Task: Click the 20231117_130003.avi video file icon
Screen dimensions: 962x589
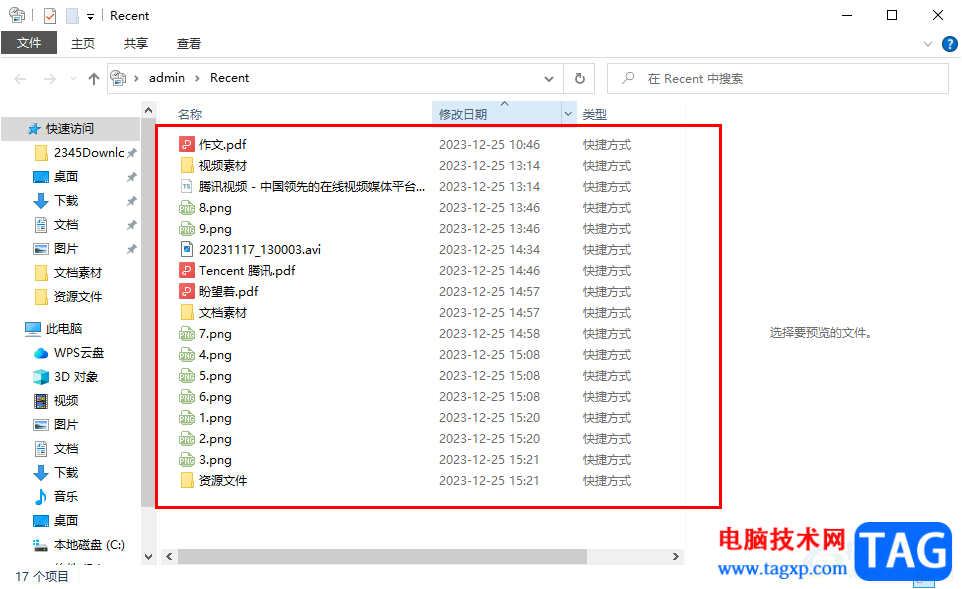Action: point(187,249)
